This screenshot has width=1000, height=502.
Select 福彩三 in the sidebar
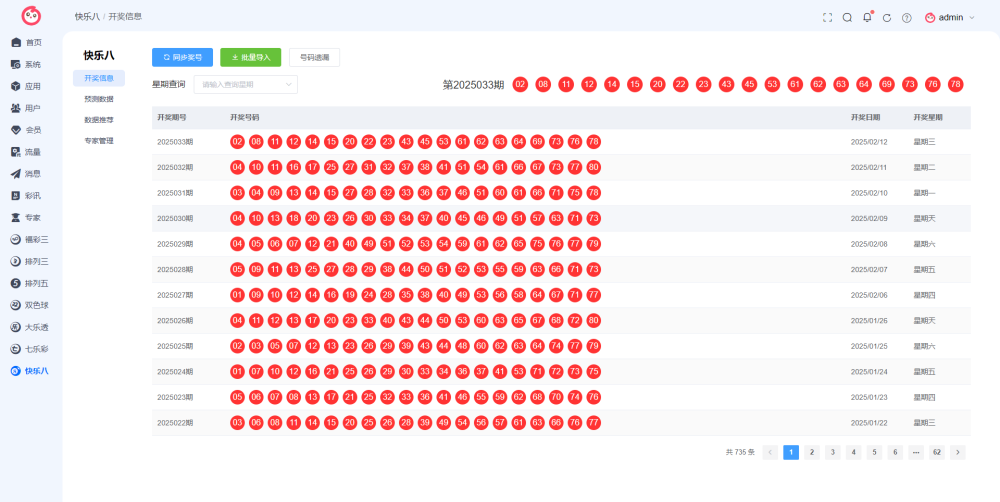coord(31,240)
